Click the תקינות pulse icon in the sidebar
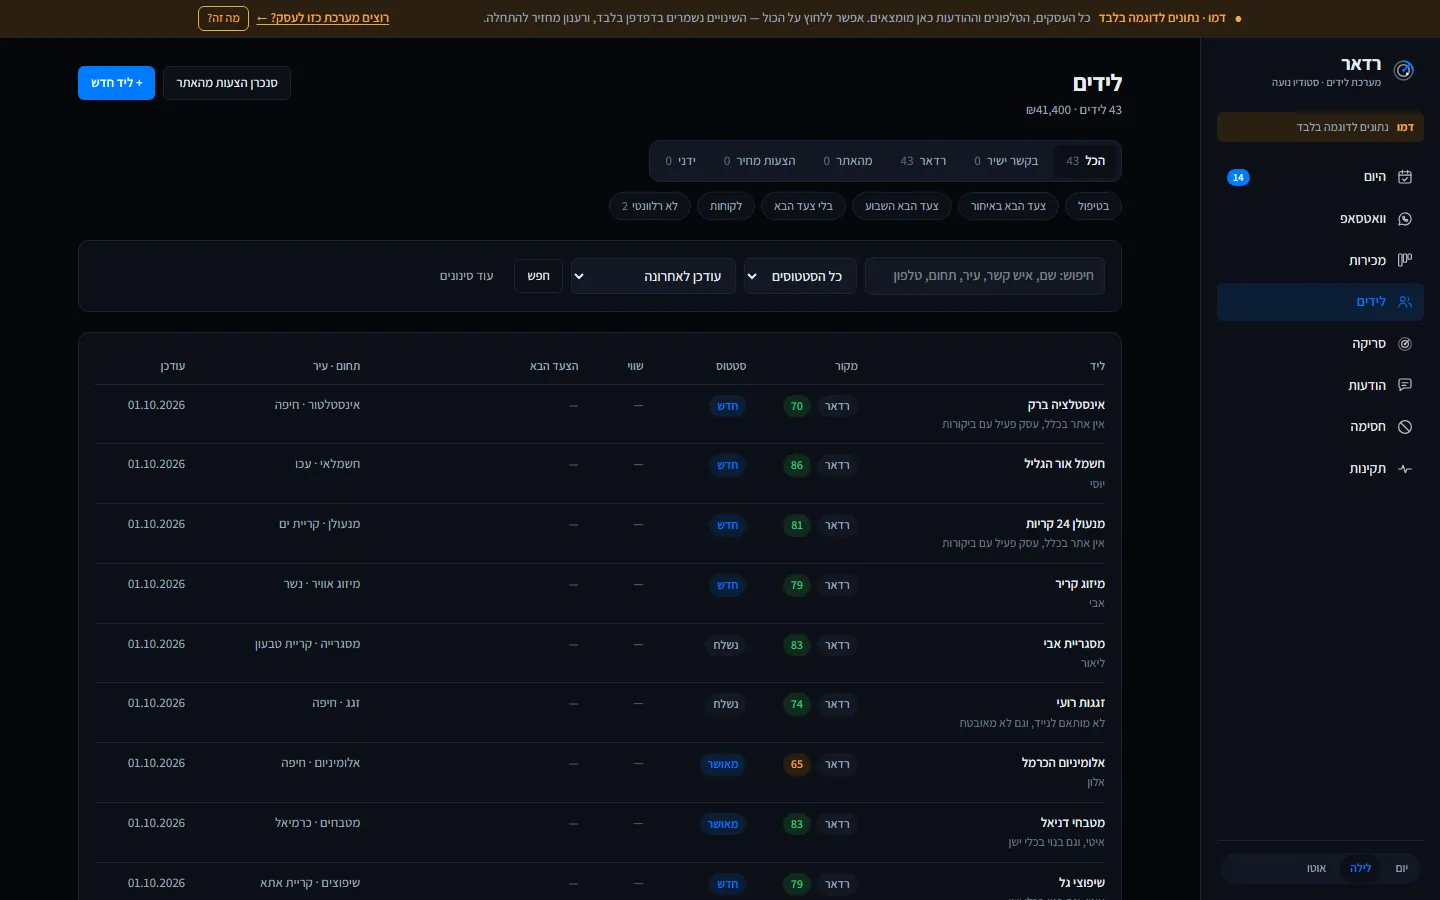Screen dimensions: 1440x900 pyautogui.click(x=1405, y=469)
